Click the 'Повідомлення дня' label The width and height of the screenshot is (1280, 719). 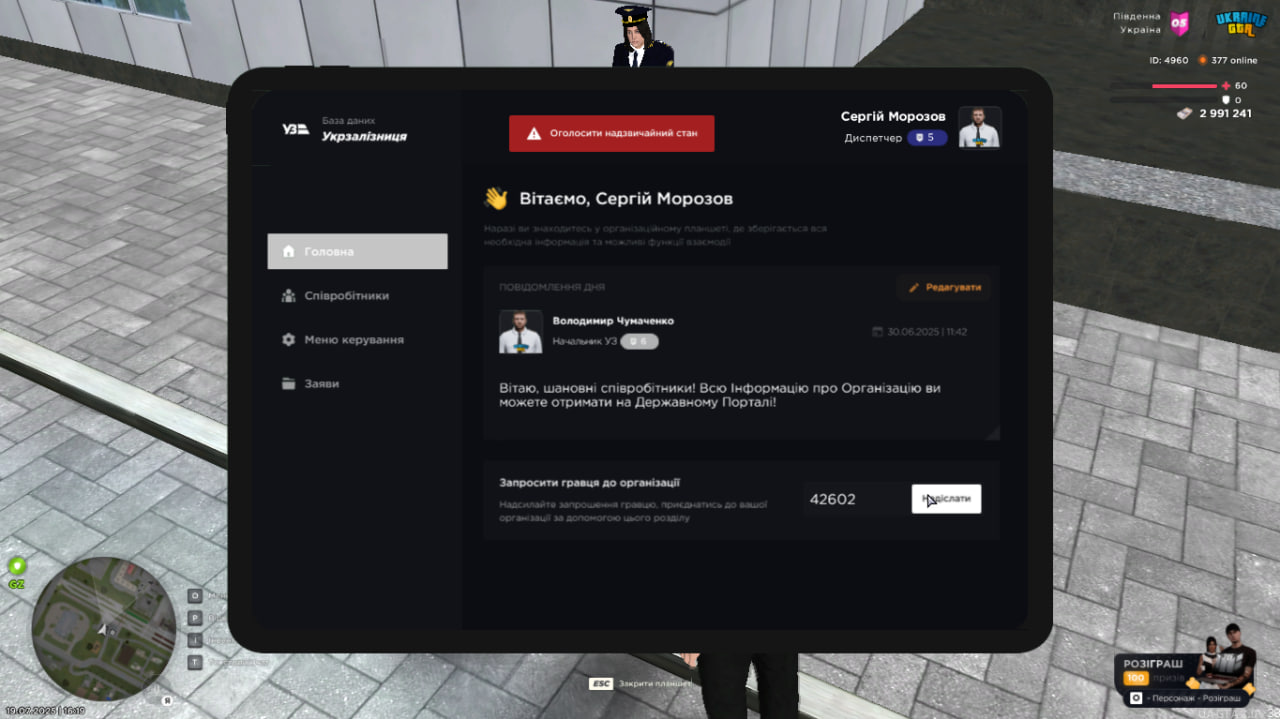552,287
